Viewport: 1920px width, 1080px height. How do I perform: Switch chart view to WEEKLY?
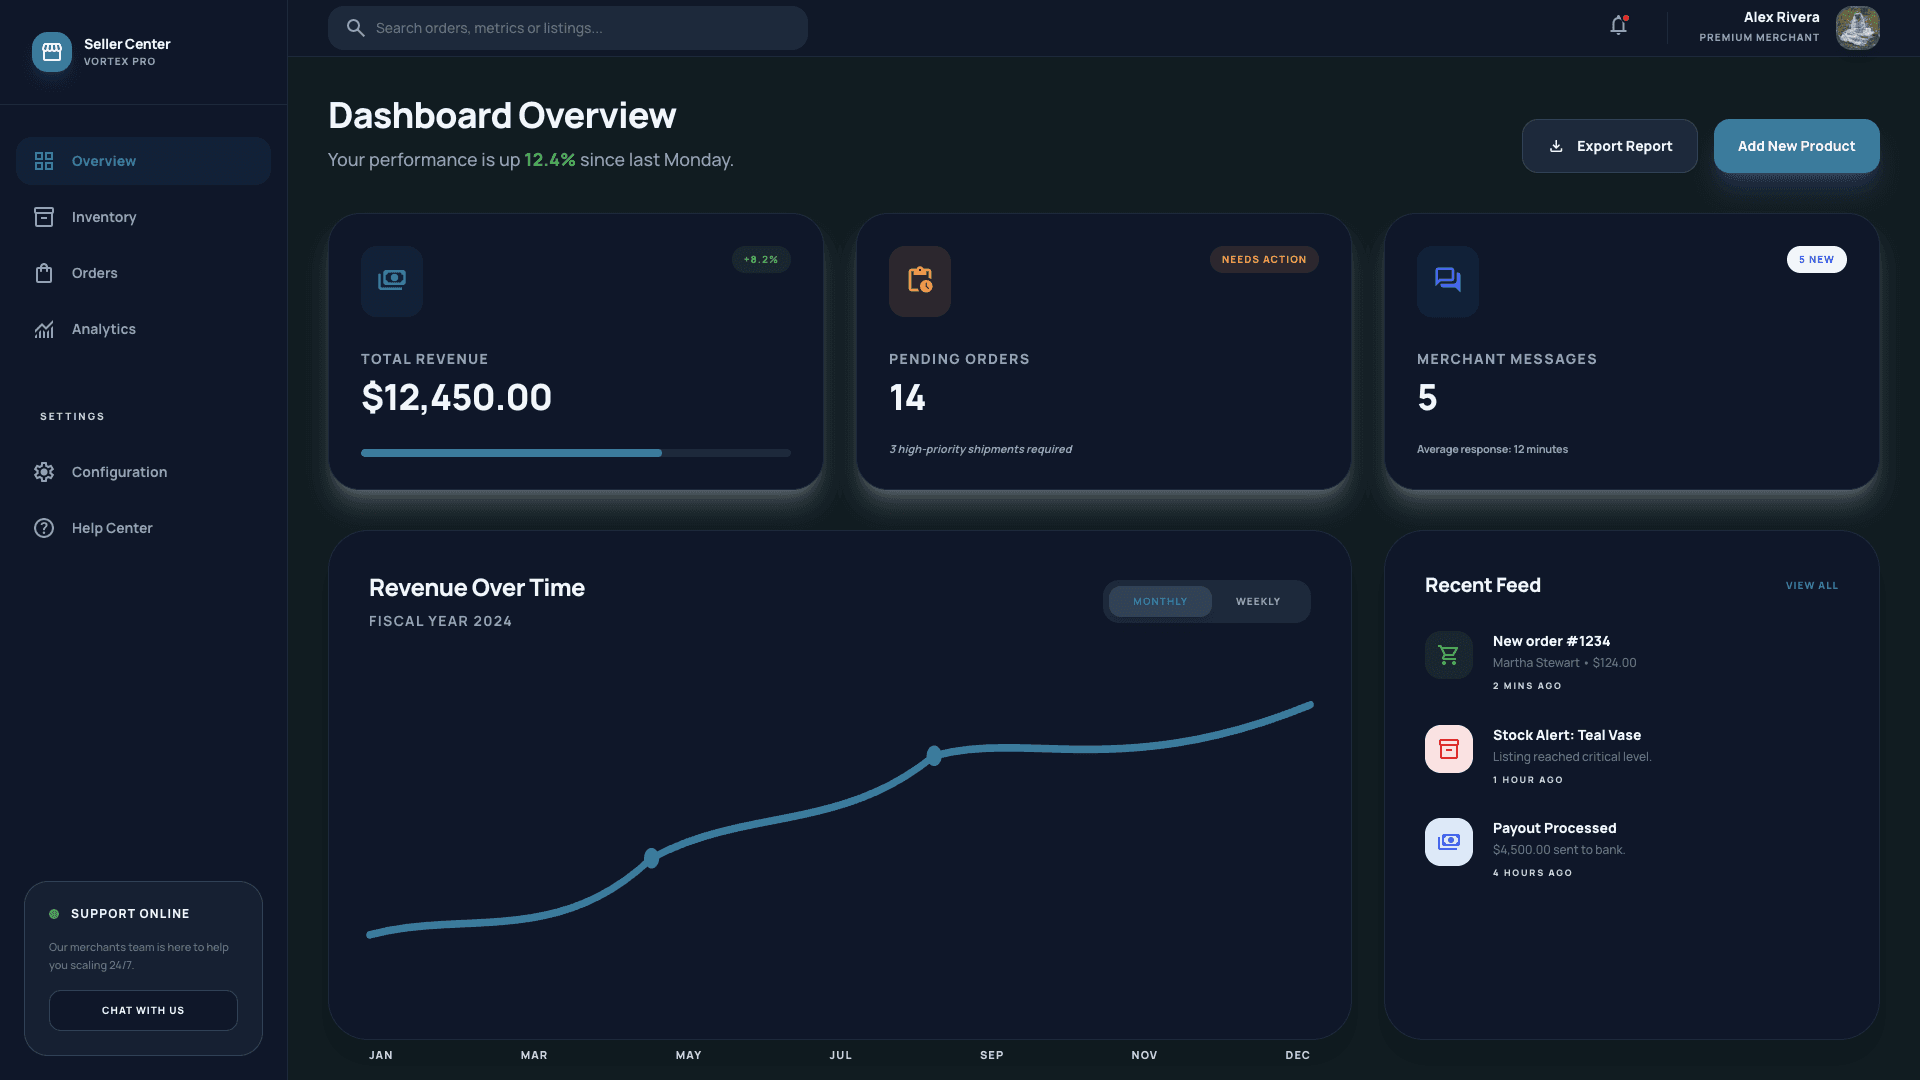click(x=1258, y=601)
